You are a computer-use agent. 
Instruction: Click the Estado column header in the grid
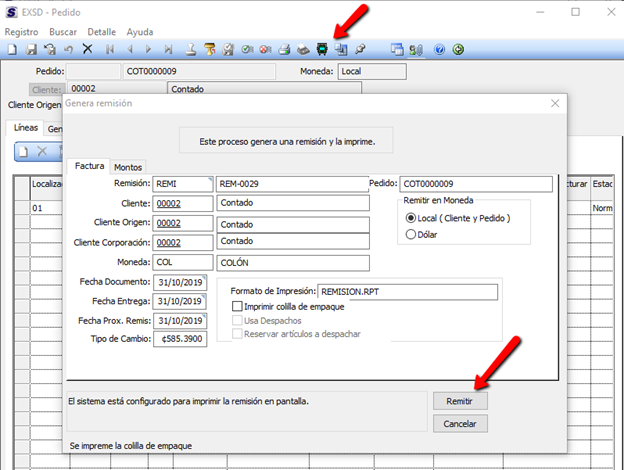[602, 184]
